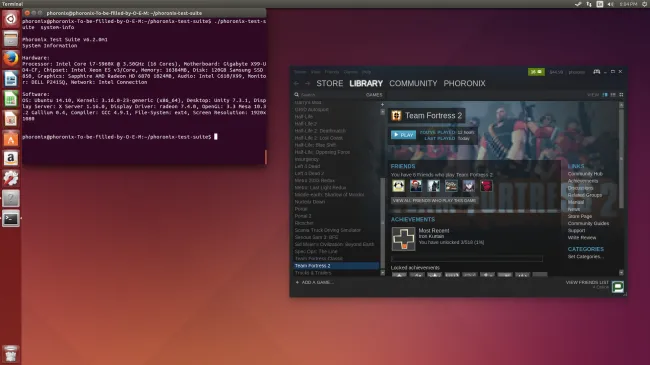Open the Trash in the launcher
Screen dimensions: 650x365
click(11, 354)
